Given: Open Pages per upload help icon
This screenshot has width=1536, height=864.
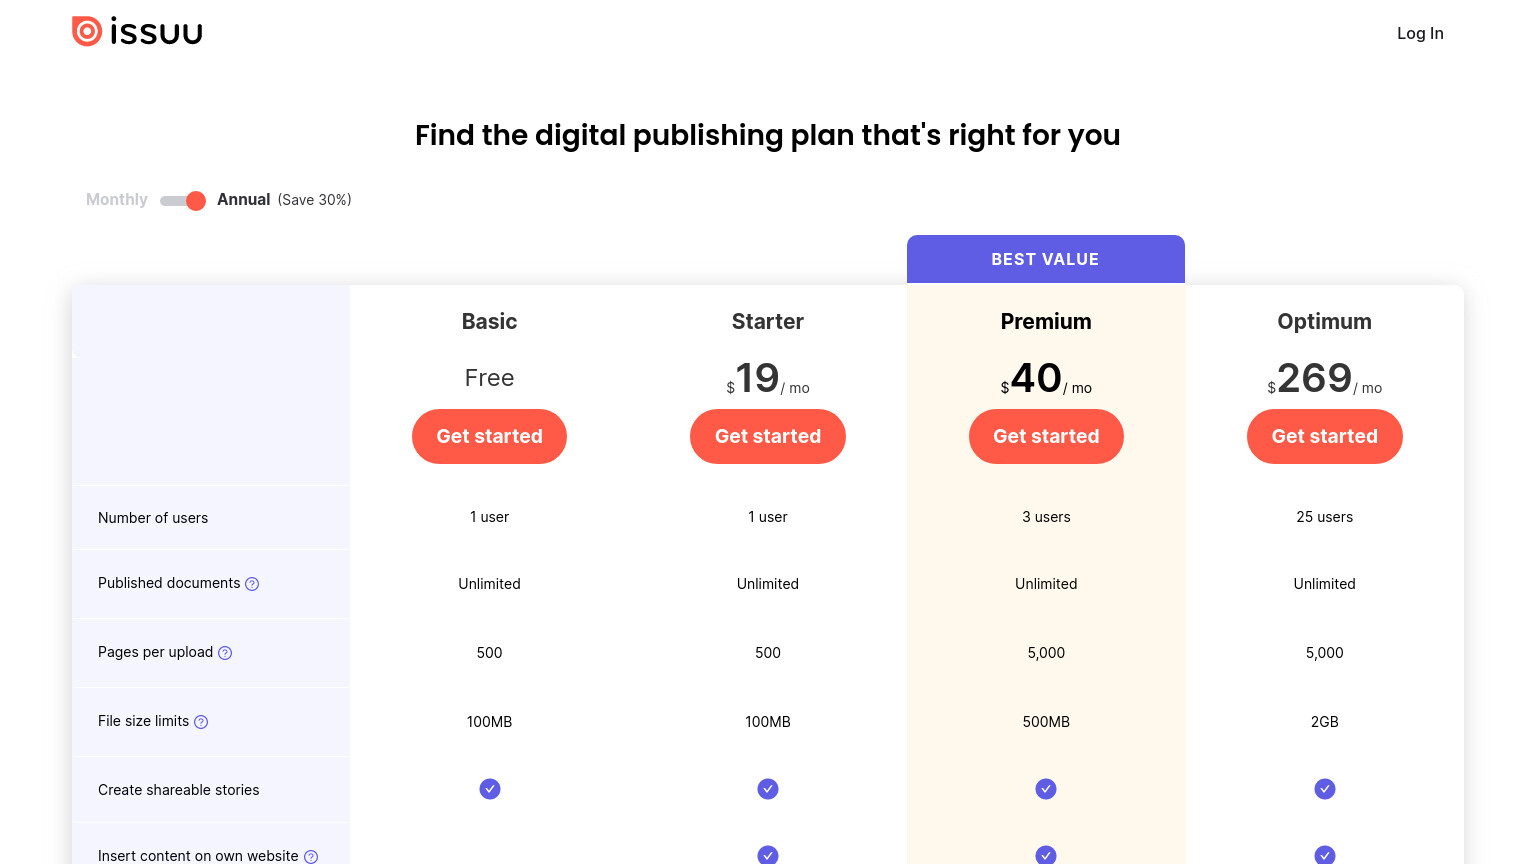Looking at the screenshot, I should pyautogui.click(x=225, y=653).
